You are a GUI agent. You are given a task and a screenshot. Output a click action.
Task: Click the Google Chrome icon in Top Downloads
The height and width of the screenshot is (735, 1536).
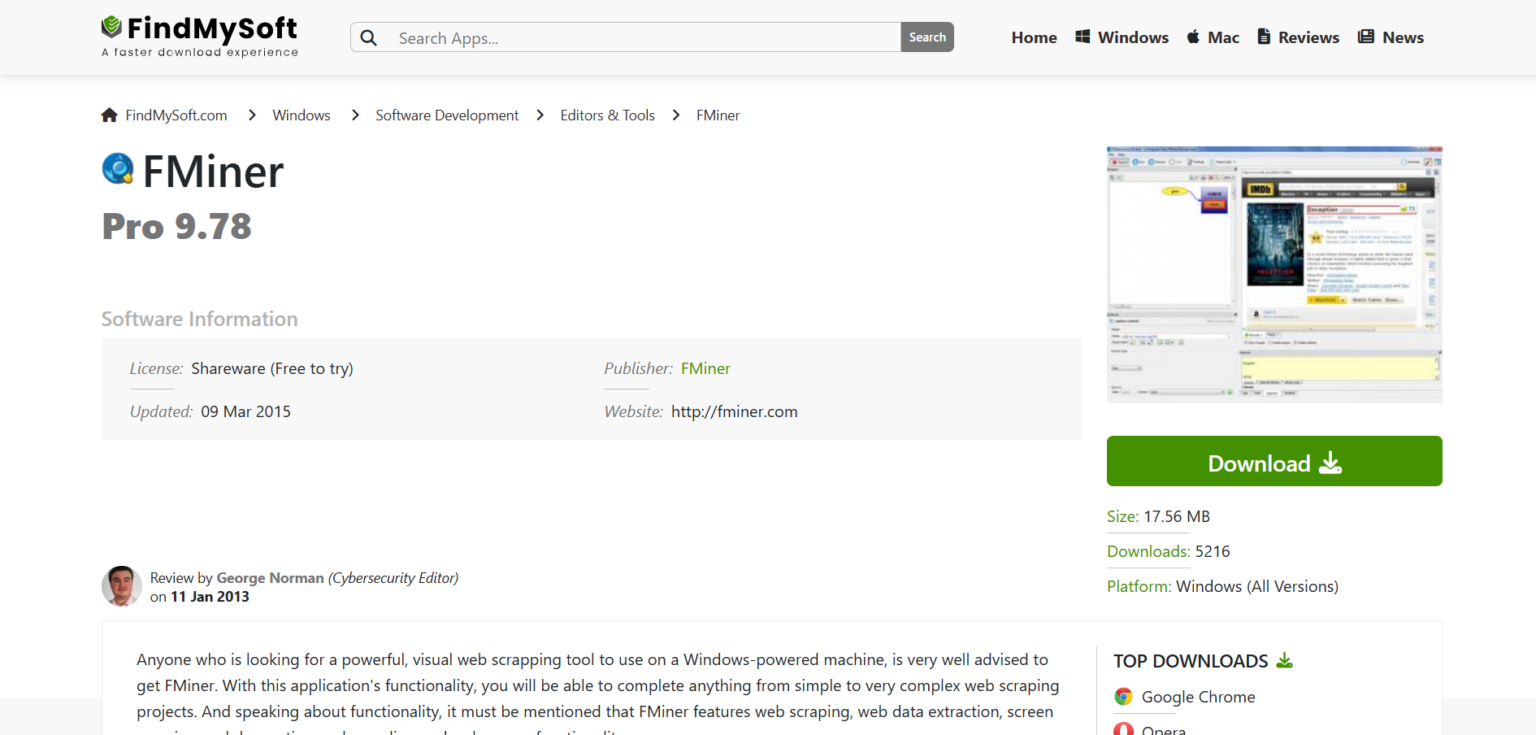[x=1124, y=697]
